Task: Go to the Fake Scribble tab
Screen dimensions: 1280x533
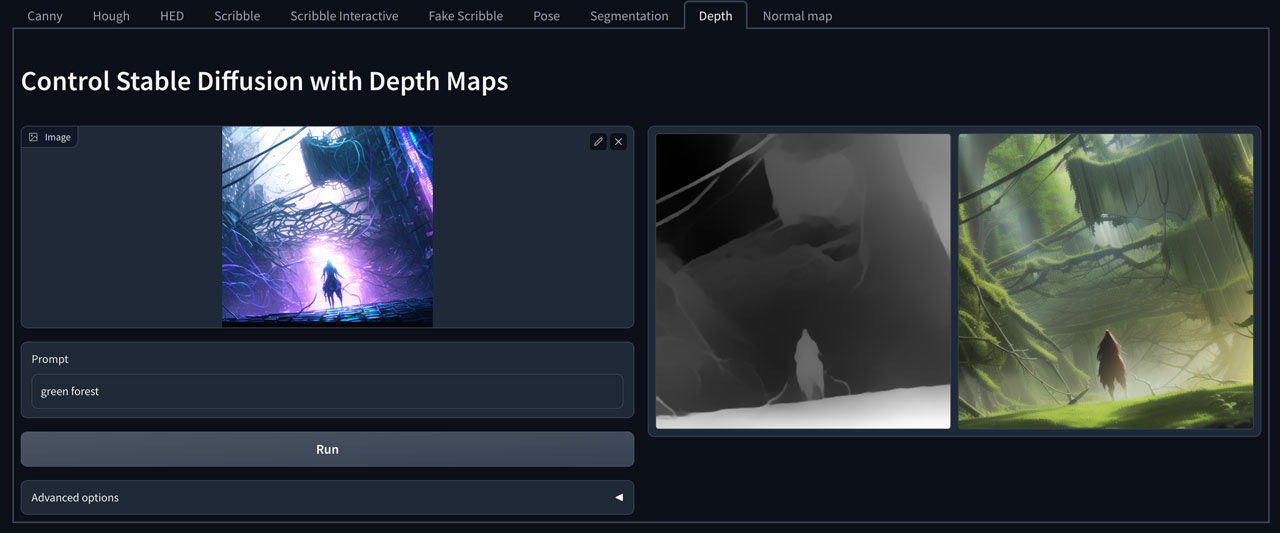Action: (466, 16)
